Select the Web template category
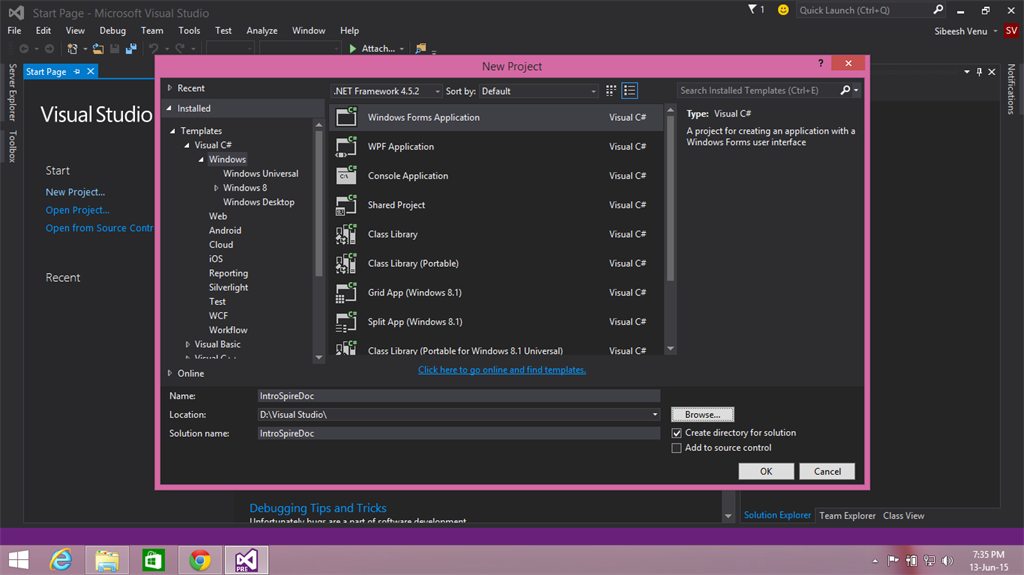The width and height of the screenshot is (1024, 575). 217,216
